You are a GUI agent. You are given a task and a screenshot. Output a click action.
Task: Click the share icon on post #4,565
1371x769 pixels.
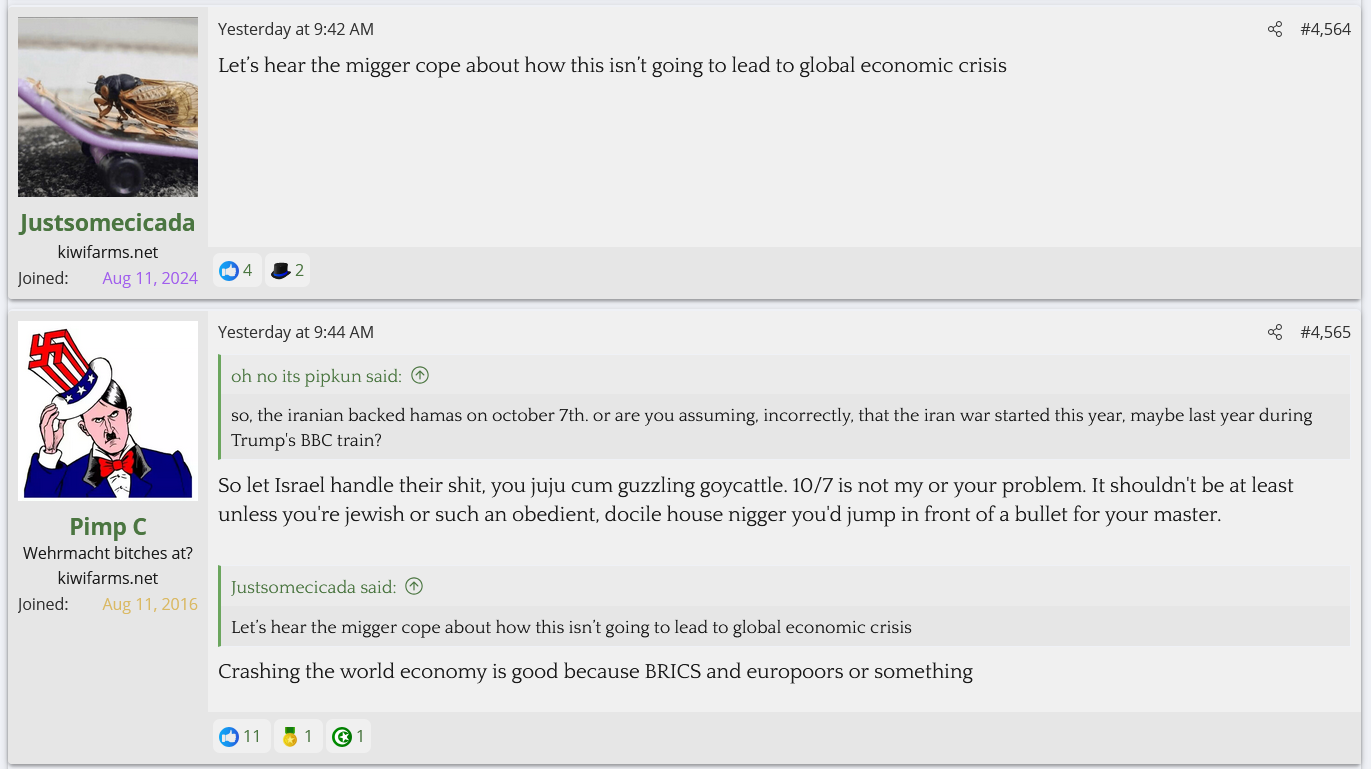click(x=1275, y=332)
